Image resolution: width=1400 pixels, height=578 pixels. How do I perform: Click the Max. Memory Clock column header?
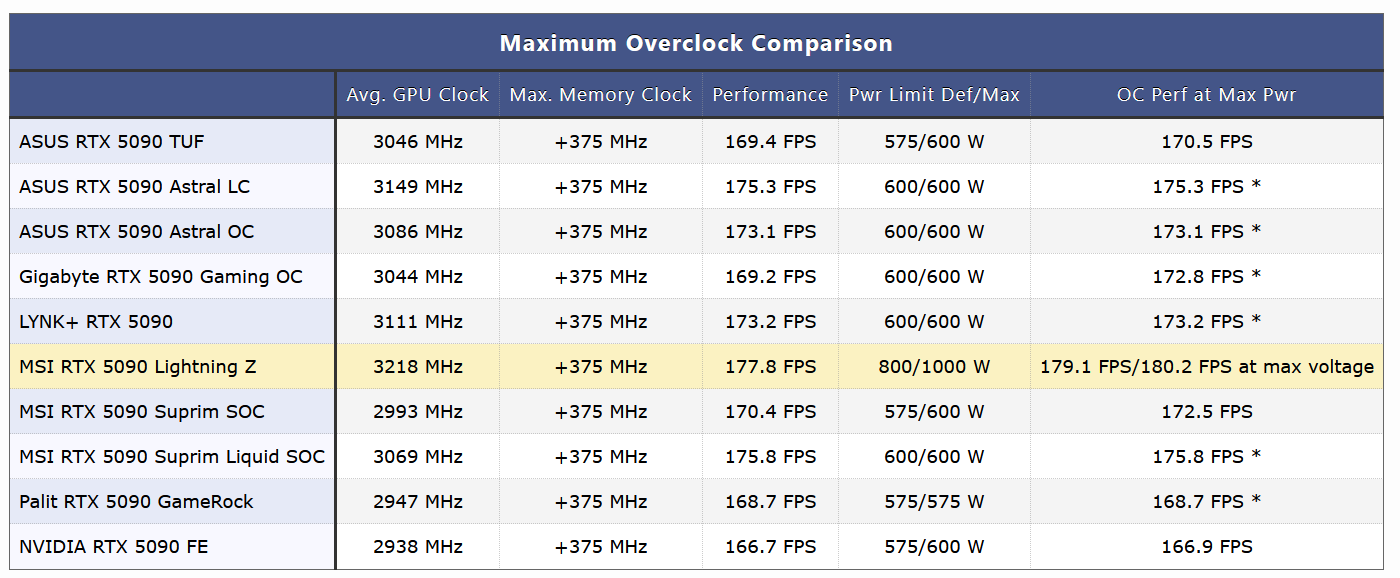(x=600, y=95)
